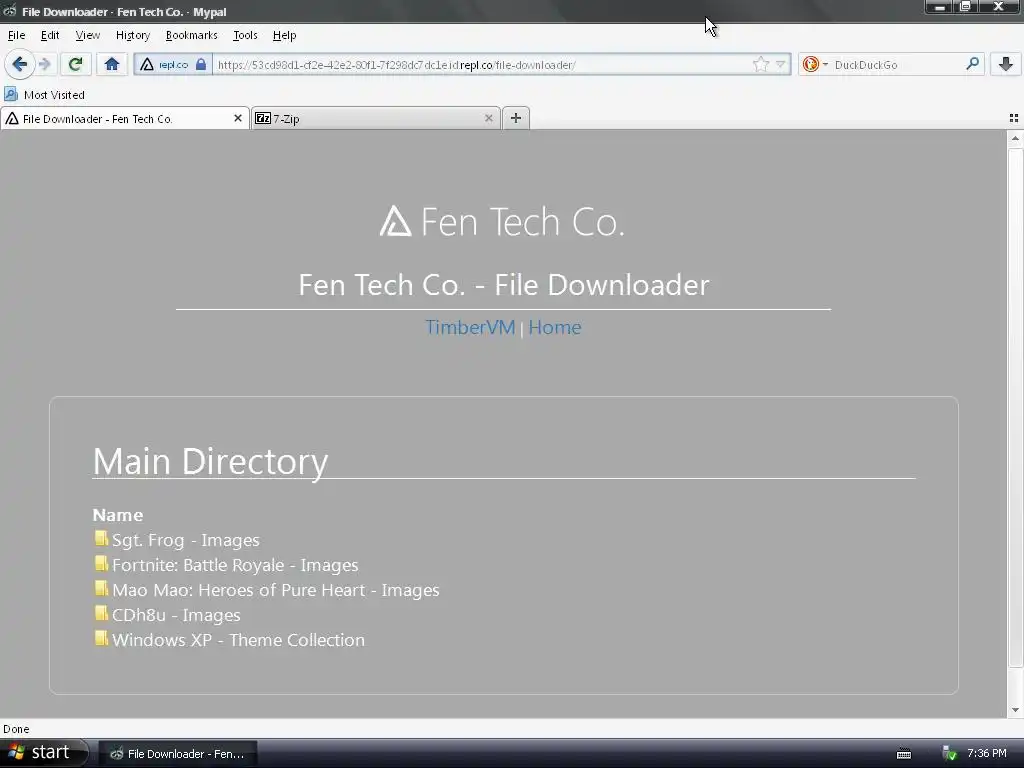1024x768 pixels.
Task: Open the Windows start button
Action: (44, 753)
